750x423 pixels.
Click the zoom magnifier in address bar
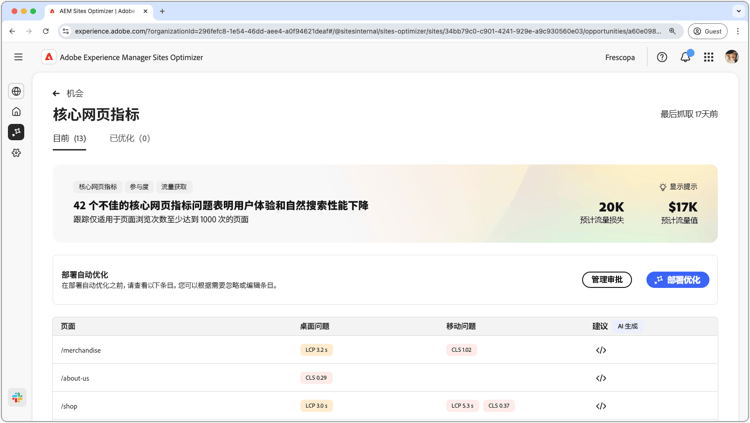tap(672, 31)
